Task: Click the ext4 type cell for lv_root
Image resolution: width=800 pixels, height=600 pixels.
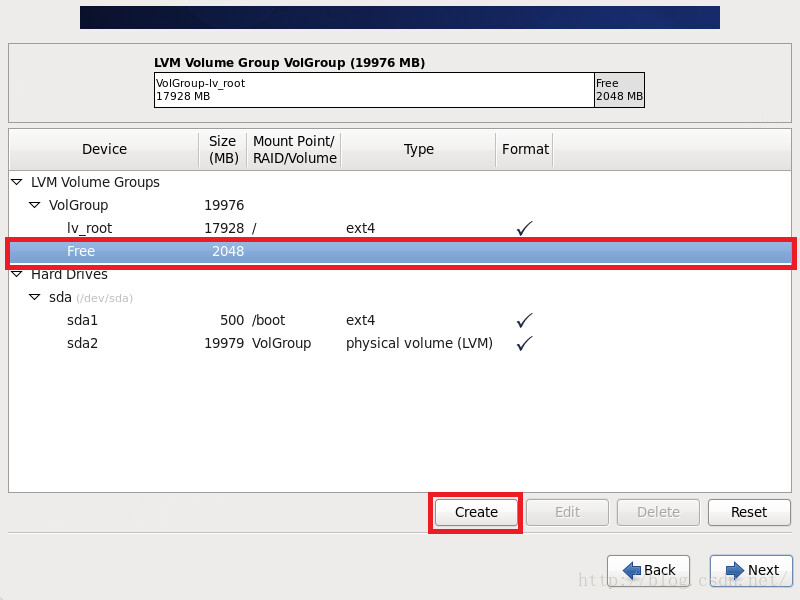Action: [360, 228]
